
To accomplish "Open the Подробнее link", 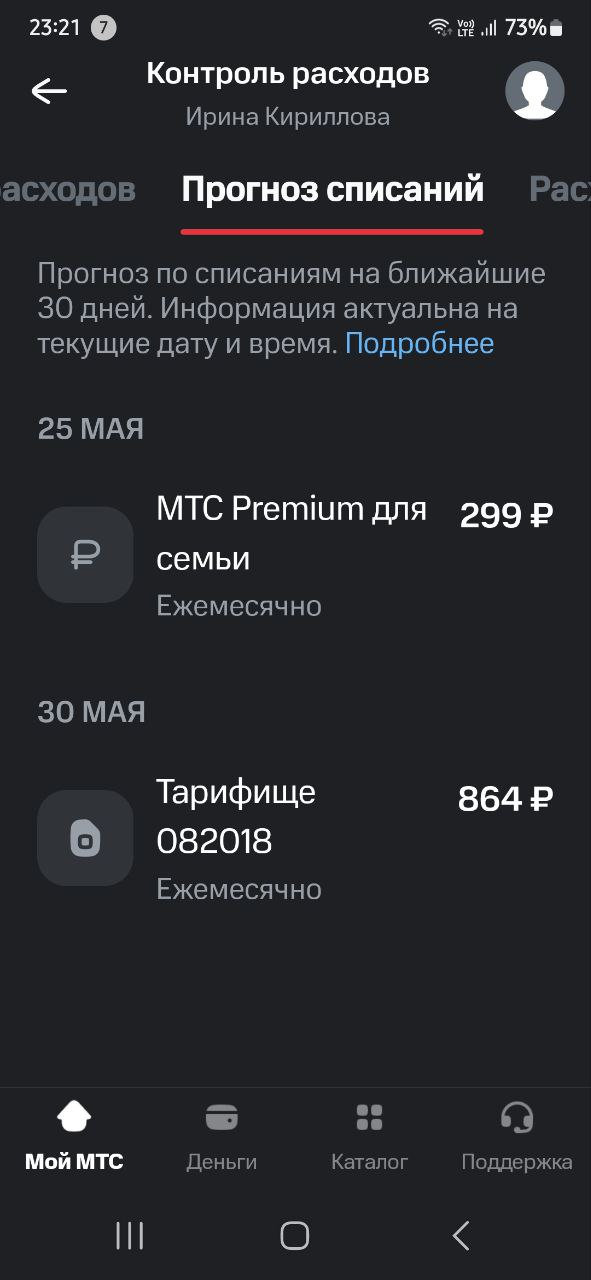I will 420,344.
